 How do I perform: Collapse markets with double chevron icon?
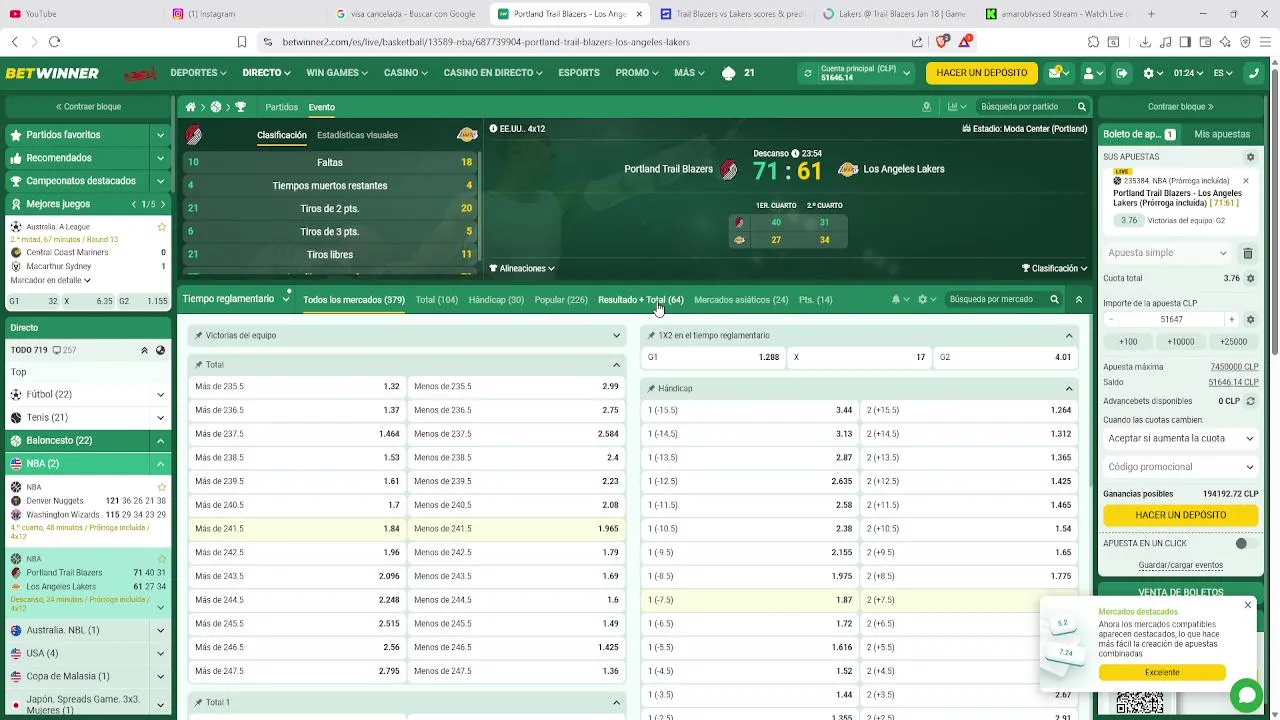(x=1078, y=299)
